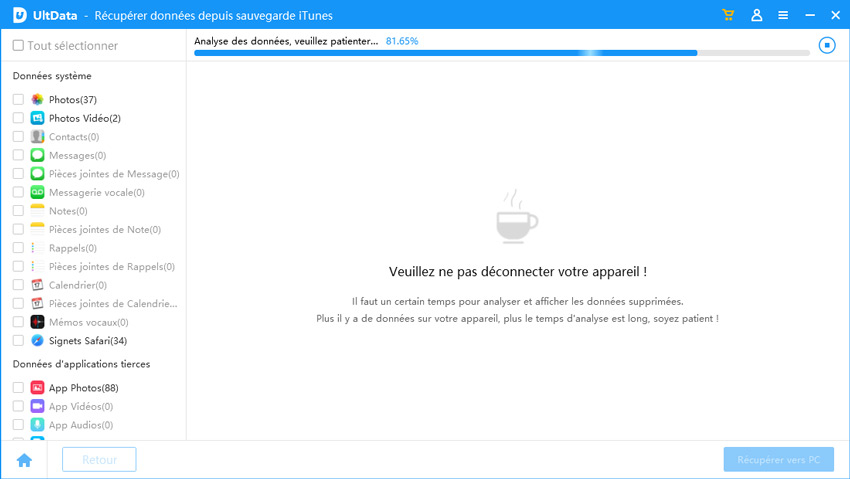850x479 pixels.
Task: Click the Notes icon
Action: tap(37, 210)
